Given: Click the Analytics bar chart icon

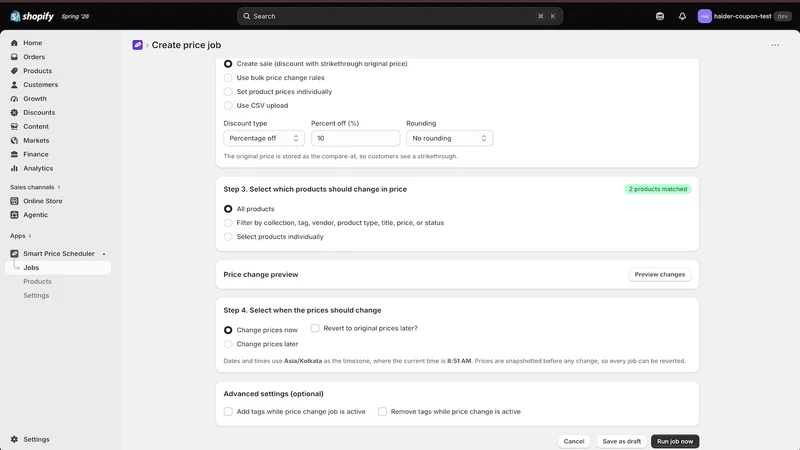Looking at the screenshot, I should pos(14,168).
